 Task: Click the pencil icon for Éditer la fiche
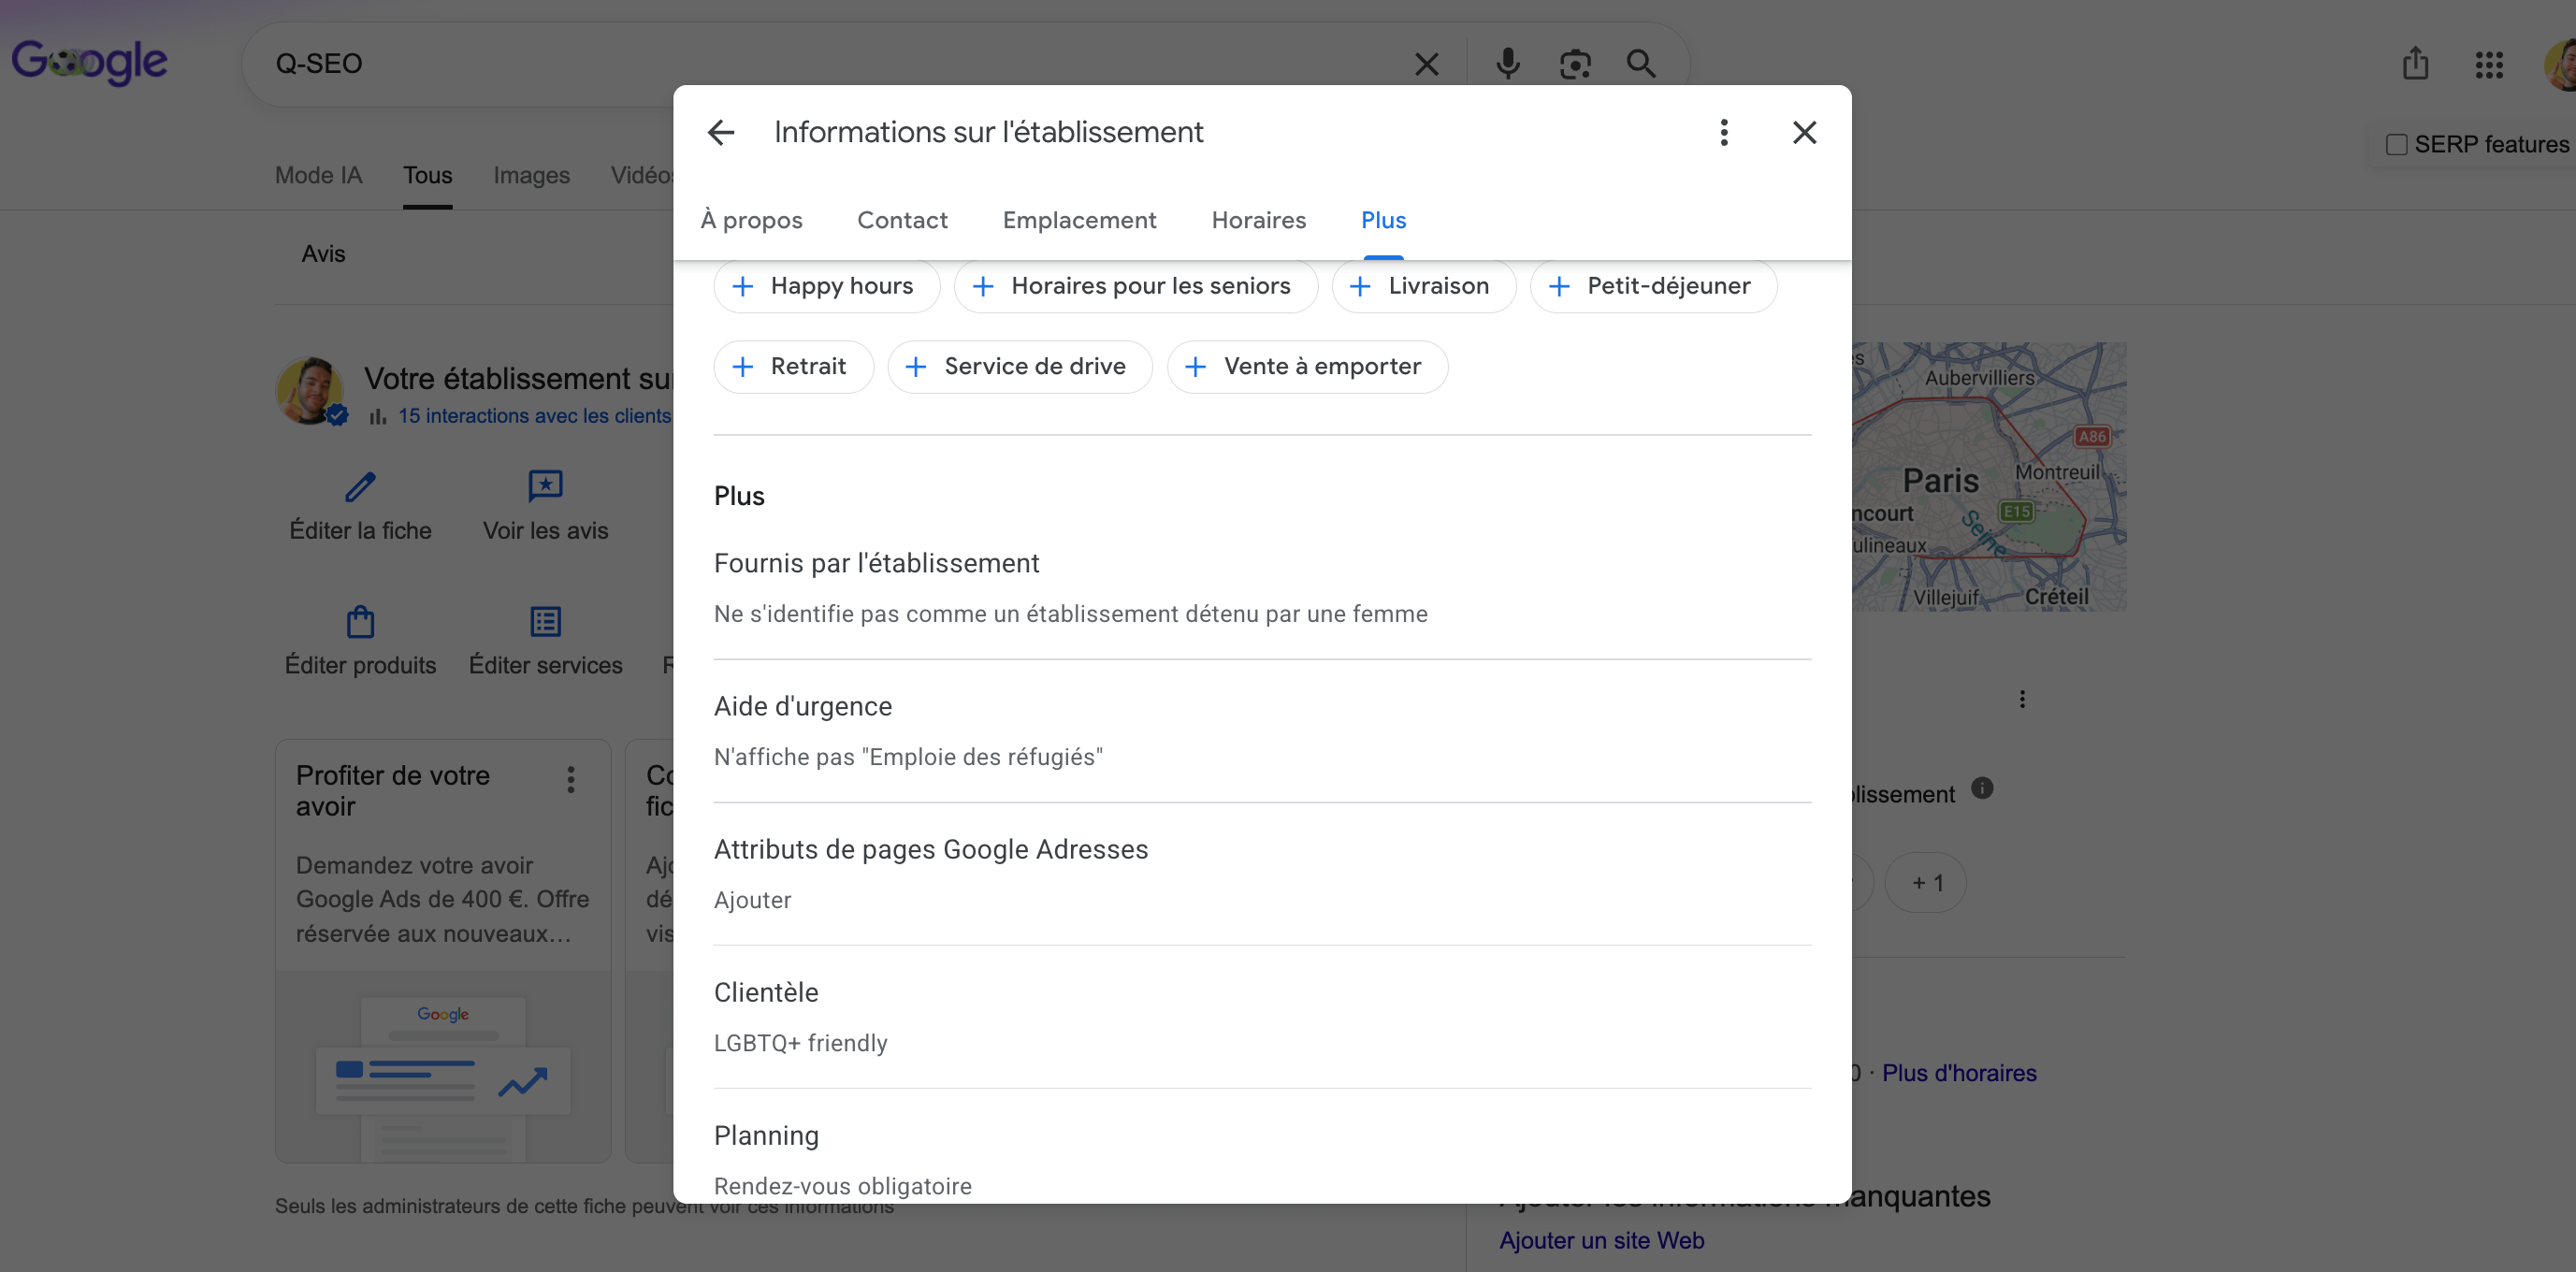coord(360,486)
